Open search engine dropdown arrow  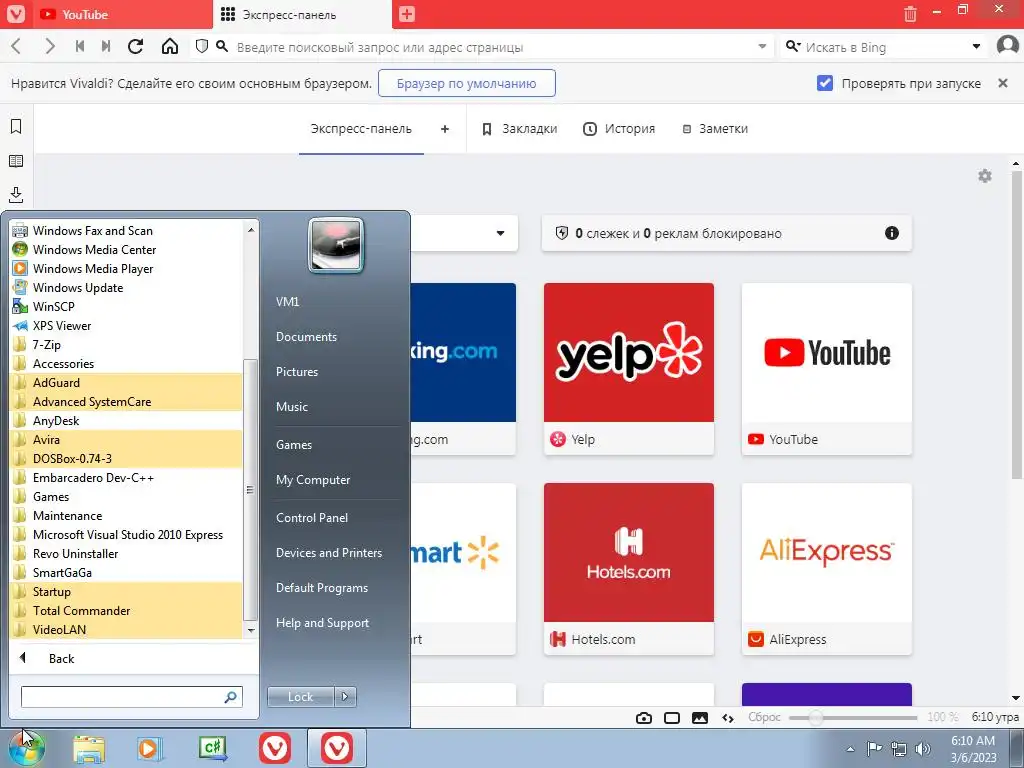pos(976,46)
